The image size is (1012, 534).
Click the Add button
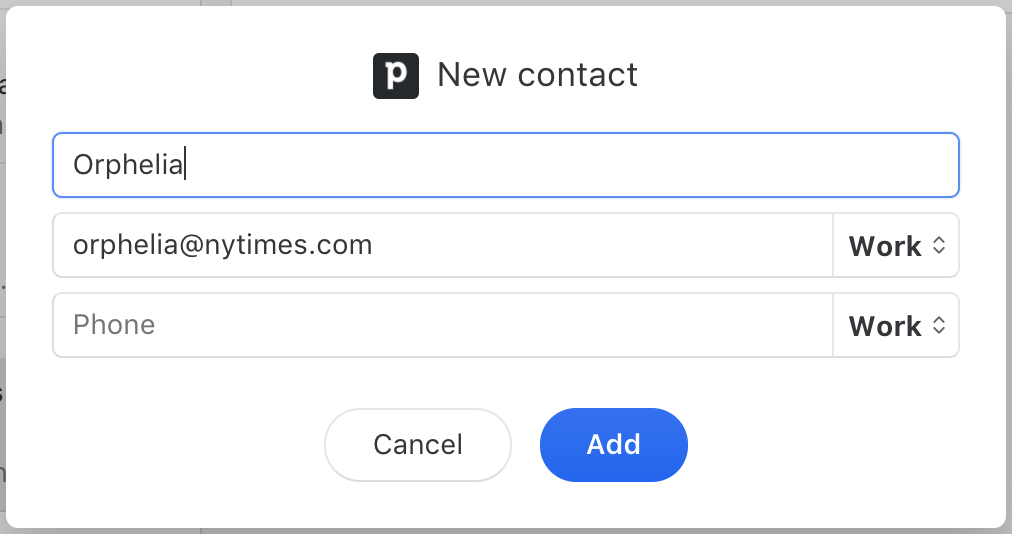614,445
